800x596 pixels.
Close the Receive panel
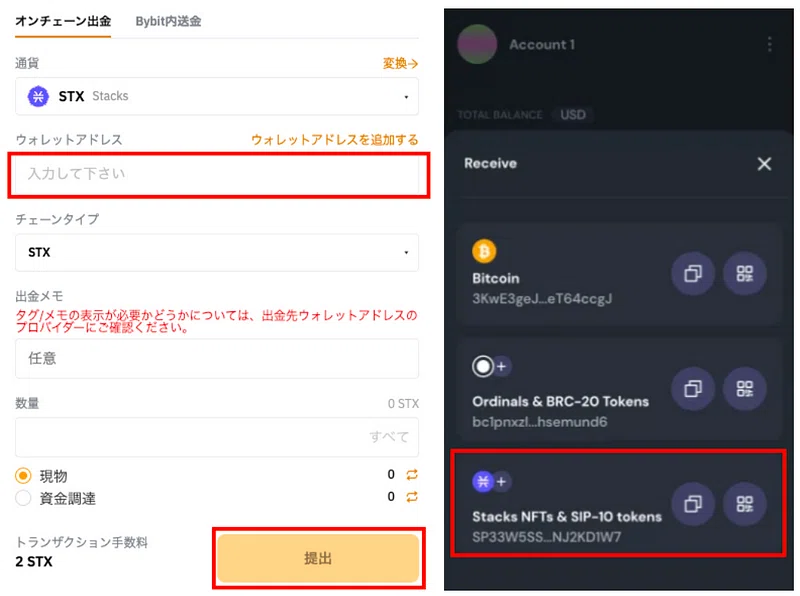(x=764, y=164)
